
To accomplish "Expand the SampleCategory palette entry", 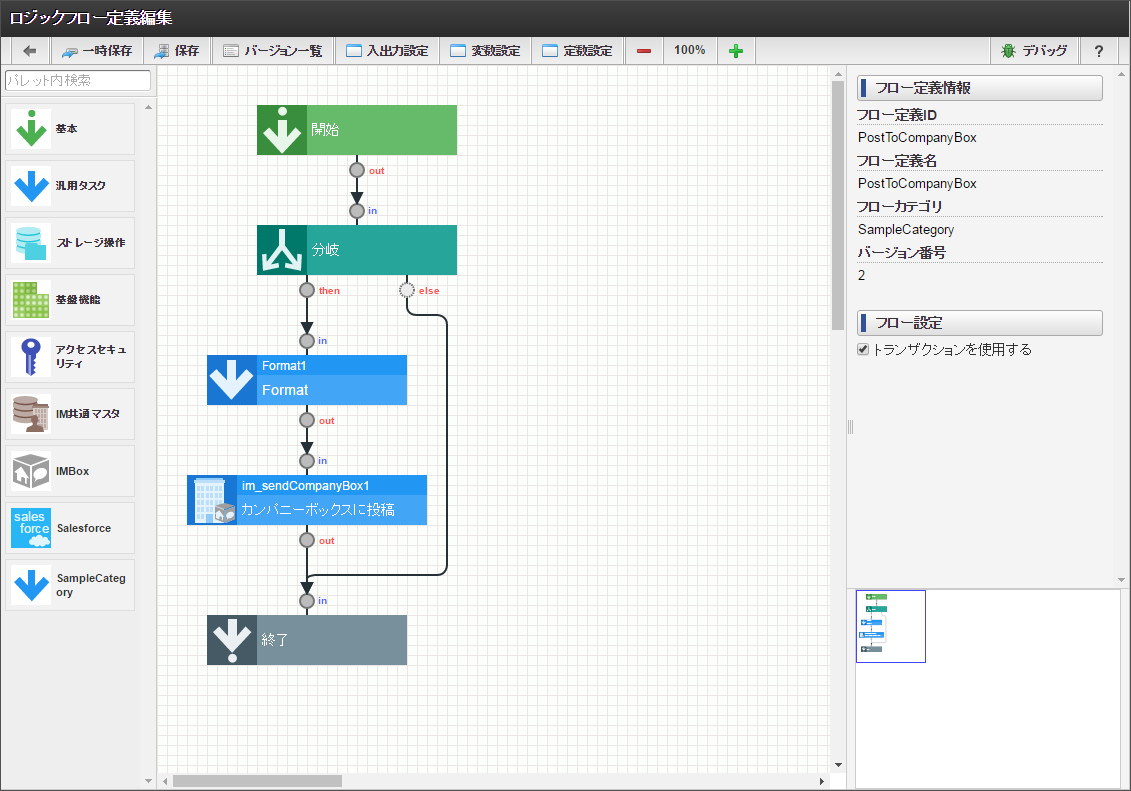I will 70,584.
